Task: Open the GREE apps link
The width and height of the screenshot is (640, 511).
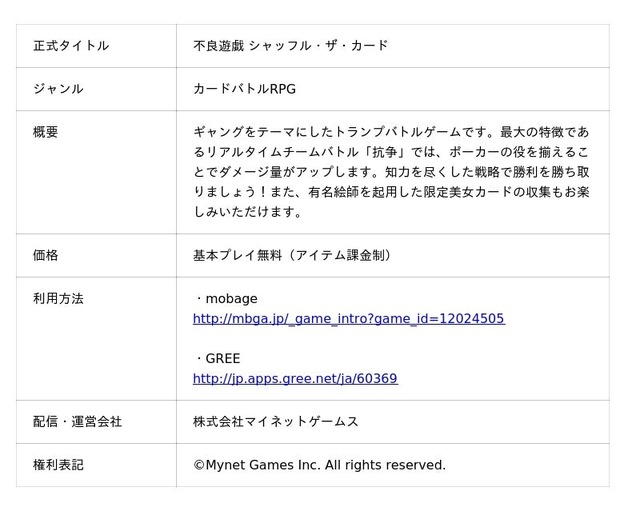Action: pyautogui.click(x=295, y=379)
